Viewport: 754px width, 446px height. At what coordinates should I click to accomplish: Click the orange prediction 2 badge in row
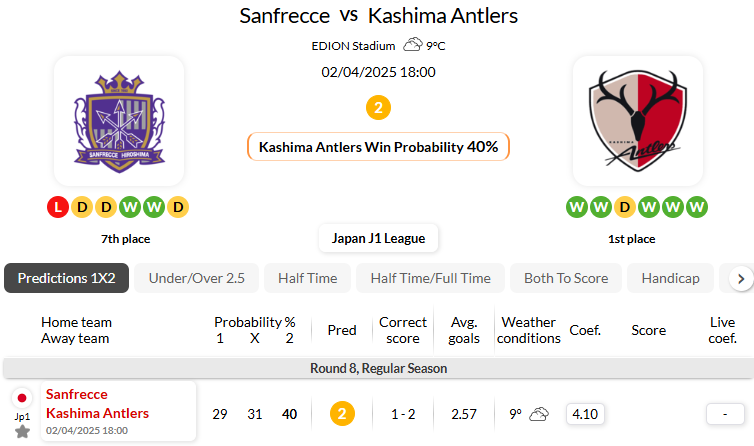click(x=342, y=414)
